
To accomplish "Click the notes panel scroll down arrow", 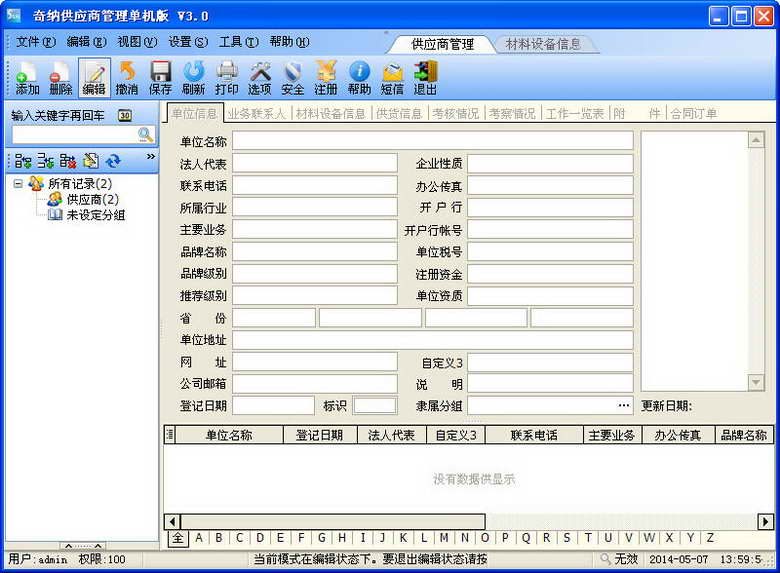I will tap(756, 382).
